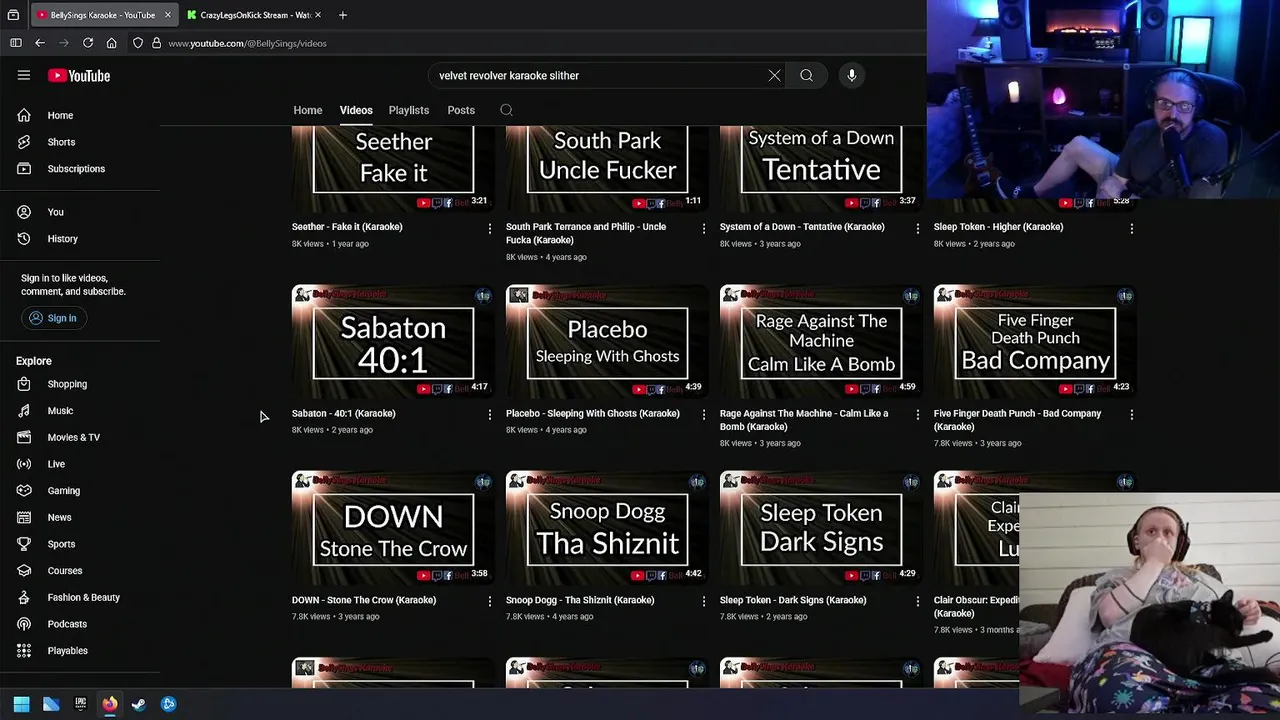This screenshot has width=1280, height=720.
Task: Open Sleep Token - Dark Signs (Karaoke) title
Action: tap(793, 600)
